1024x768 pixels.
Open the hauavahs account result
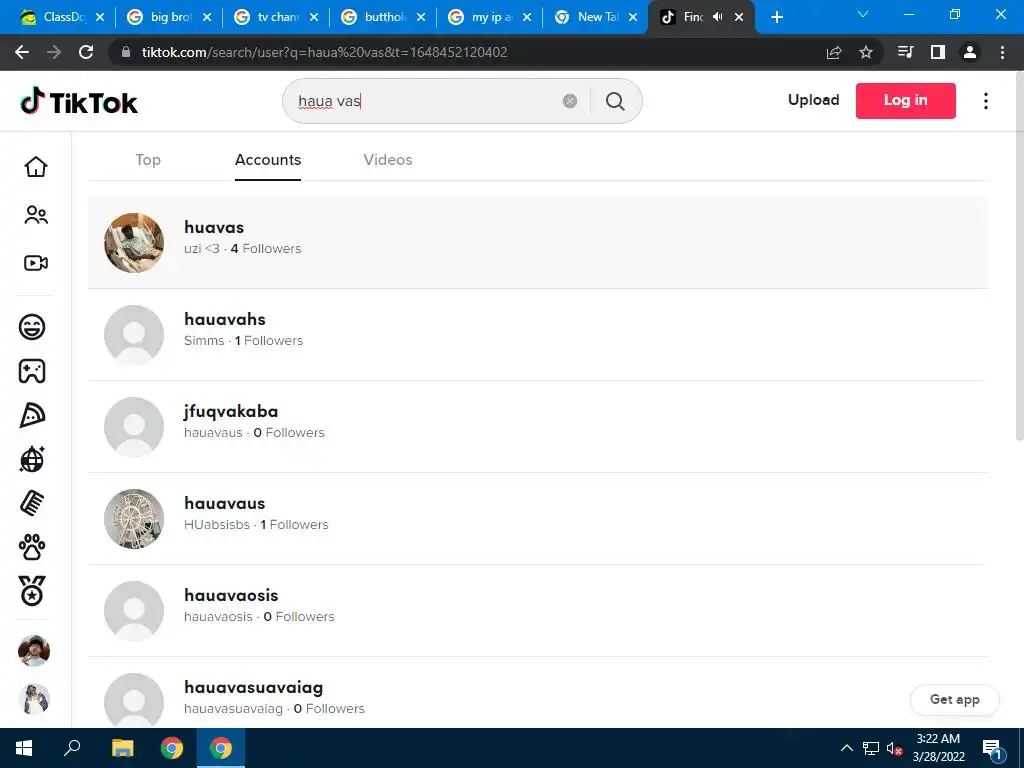(x=537, y=334)
